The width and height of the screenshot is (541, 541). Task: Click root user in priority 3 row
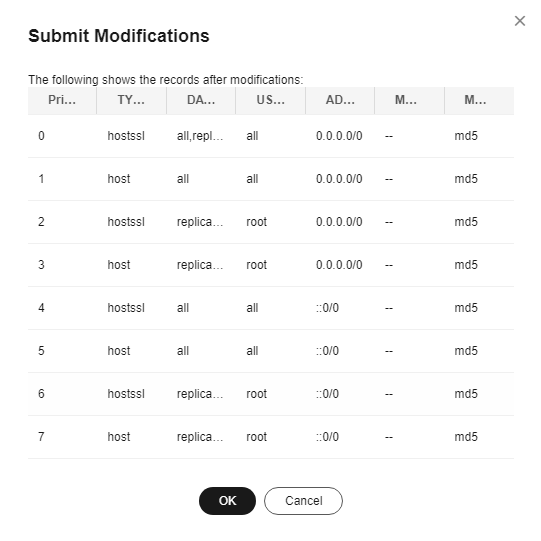(256, 265)
